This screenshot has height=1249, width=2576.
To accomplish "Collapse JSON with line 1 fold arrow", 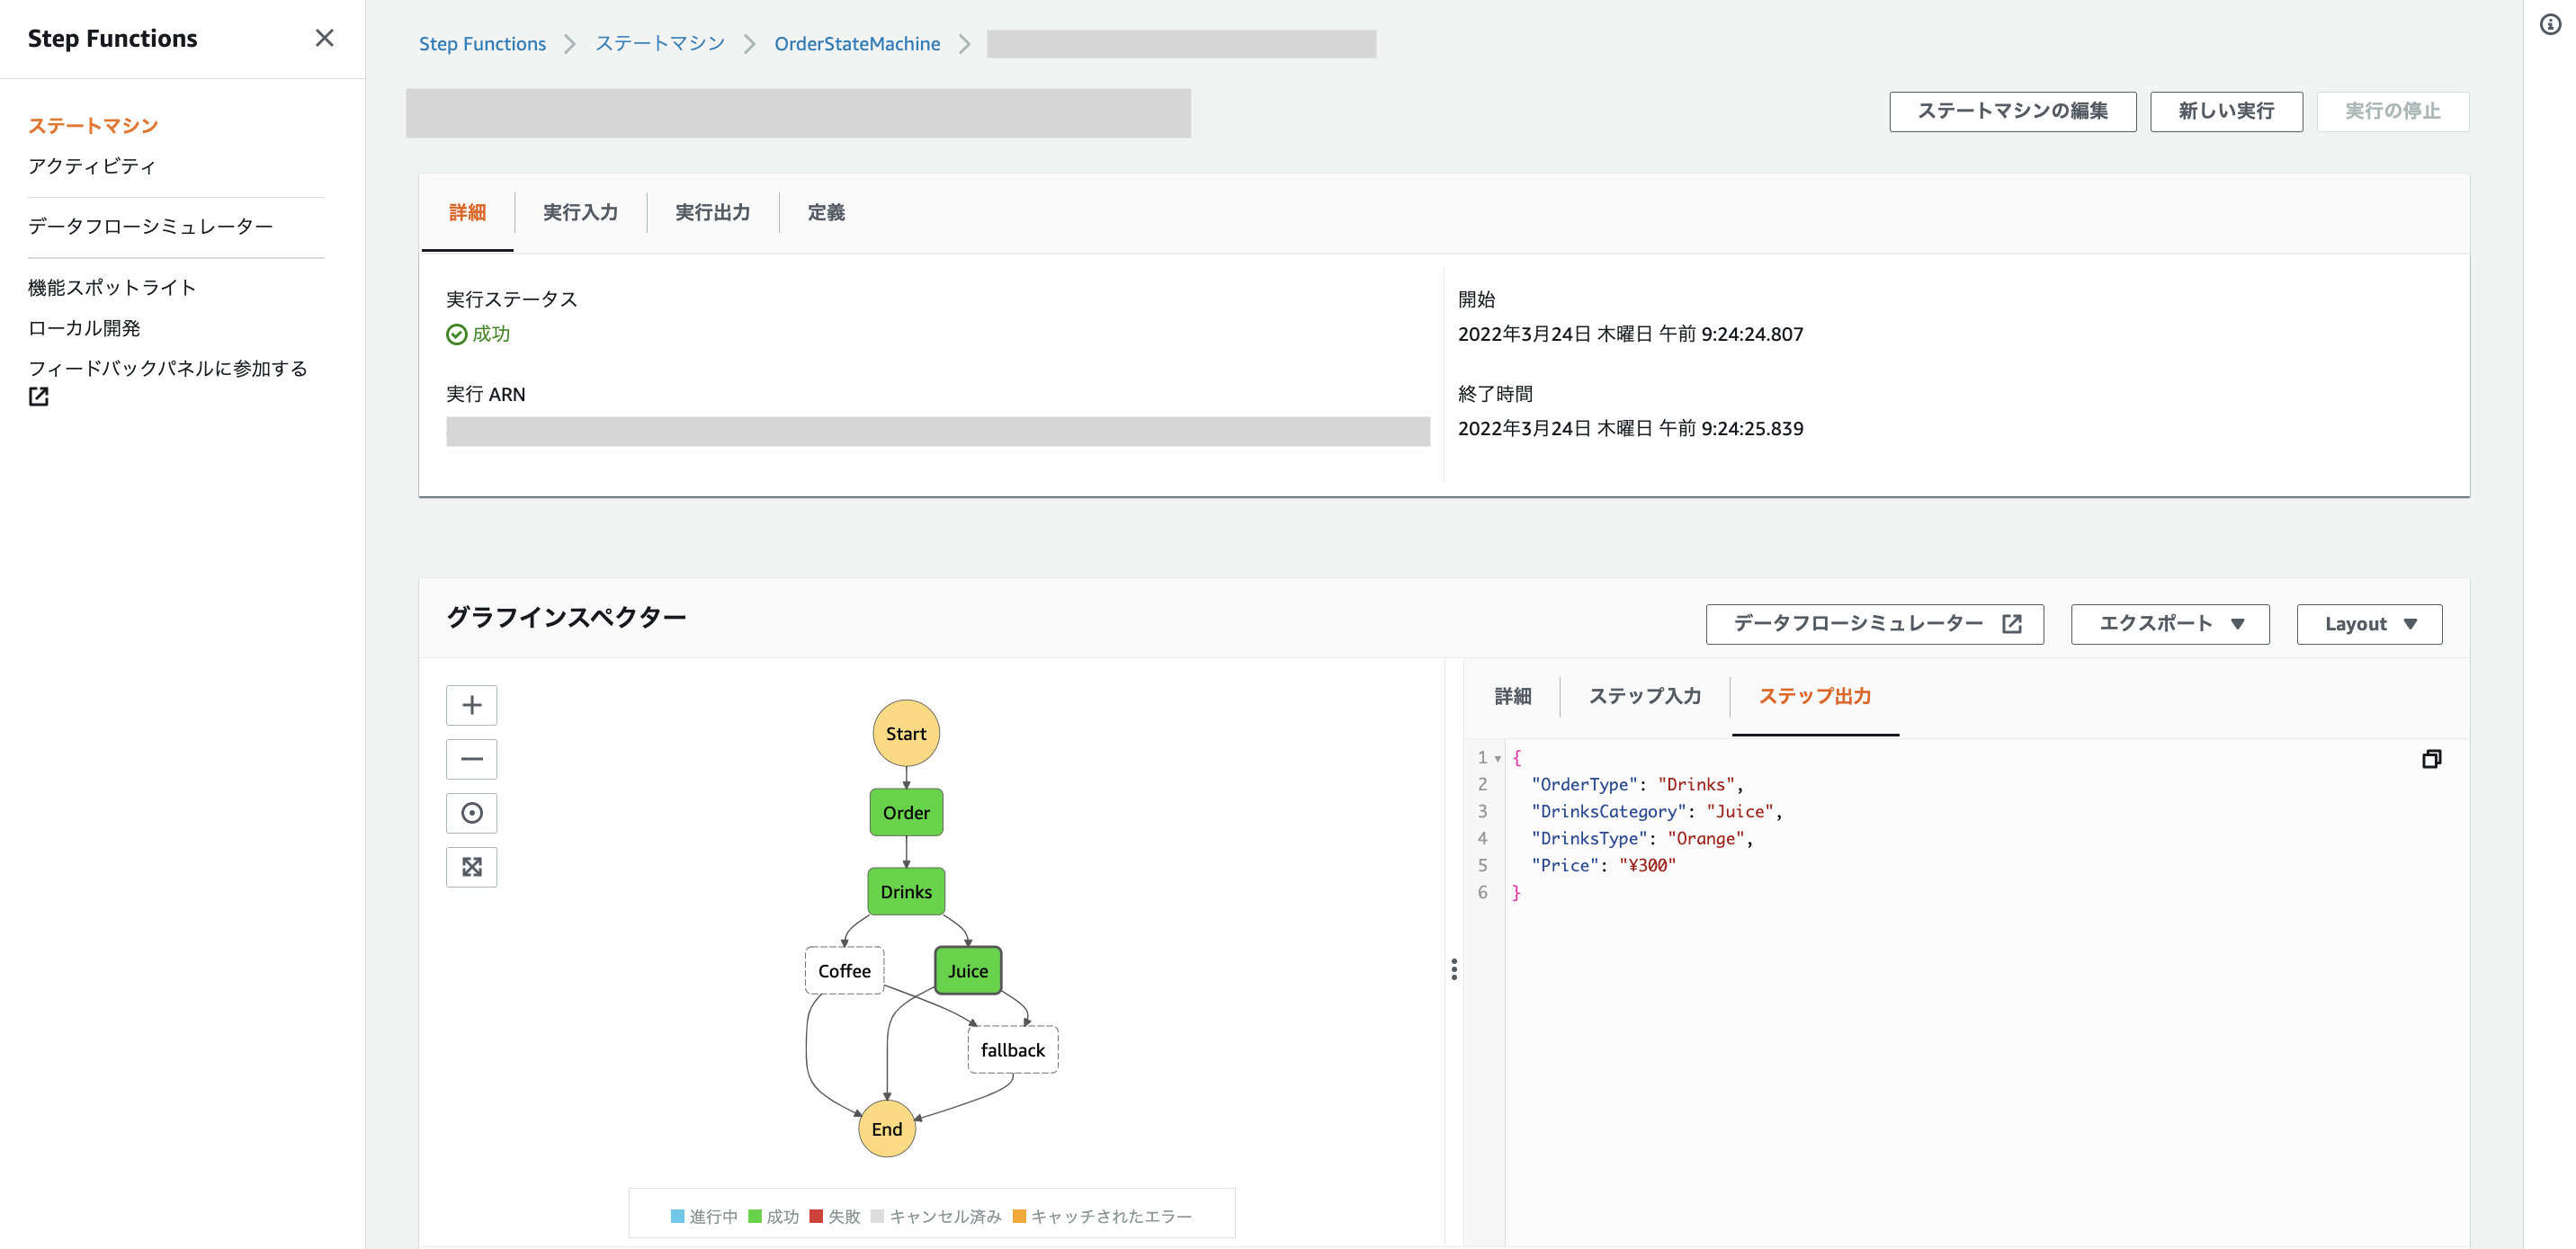I will tap(1497, 758).
